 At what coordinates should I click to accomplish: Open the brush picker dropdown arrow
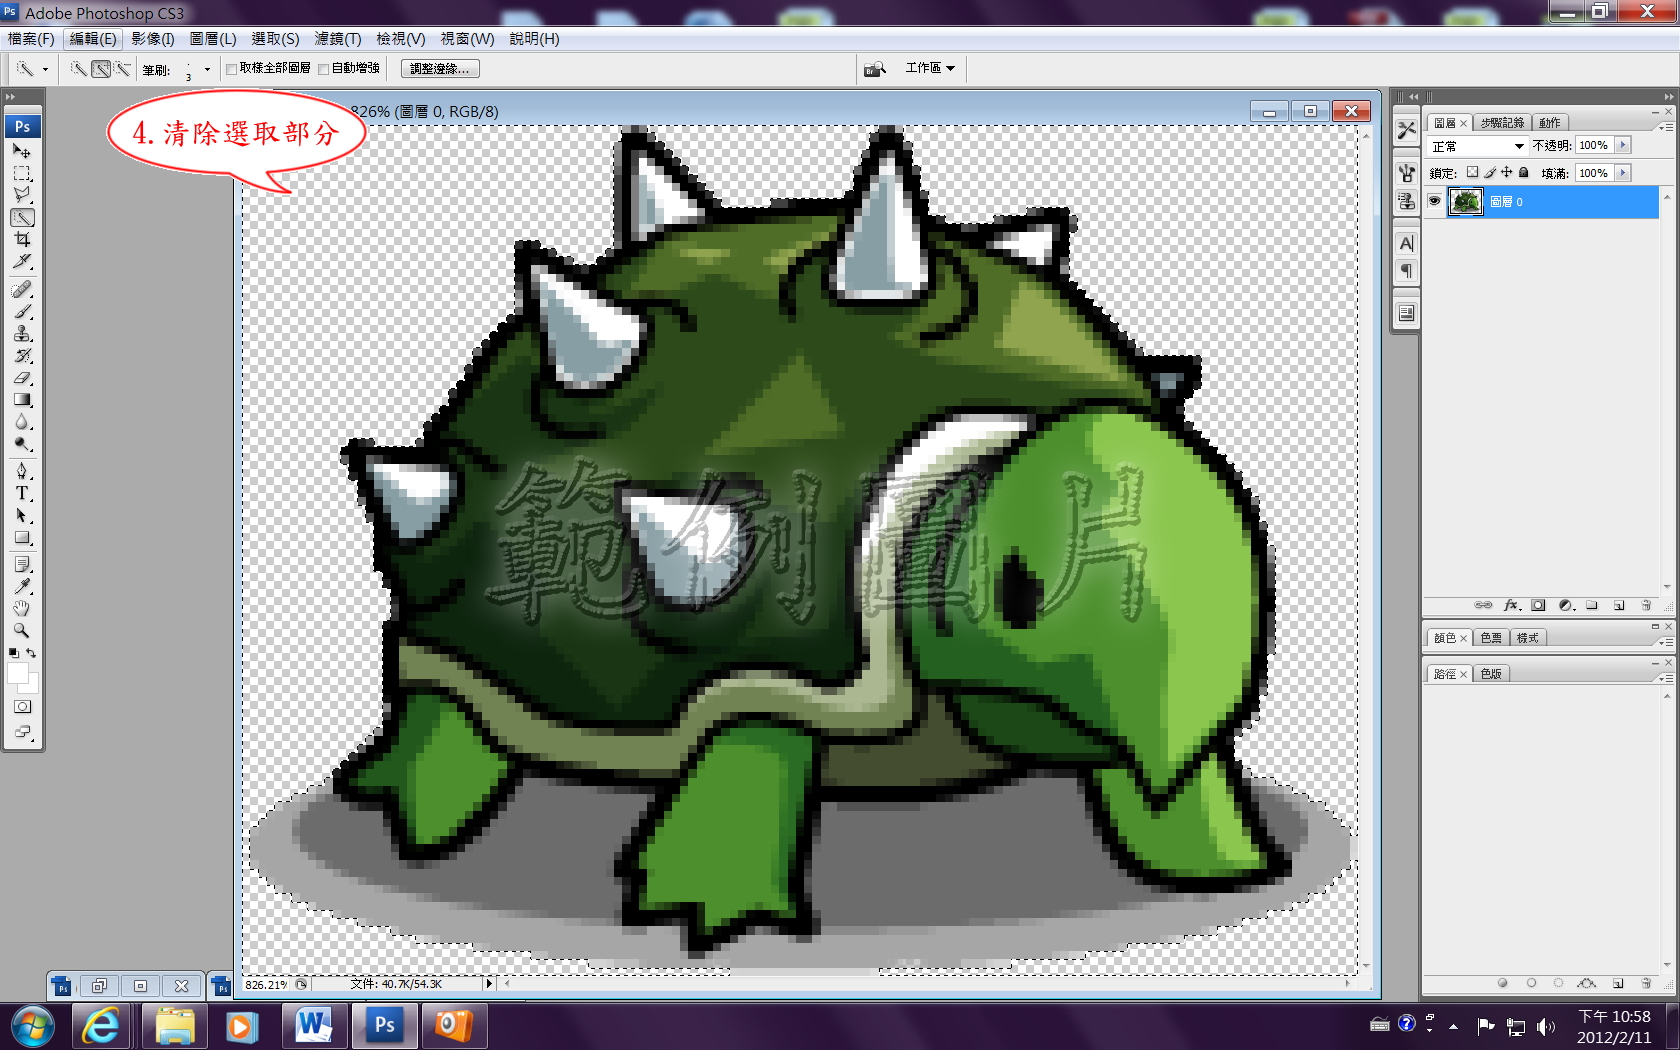(207, 69)
